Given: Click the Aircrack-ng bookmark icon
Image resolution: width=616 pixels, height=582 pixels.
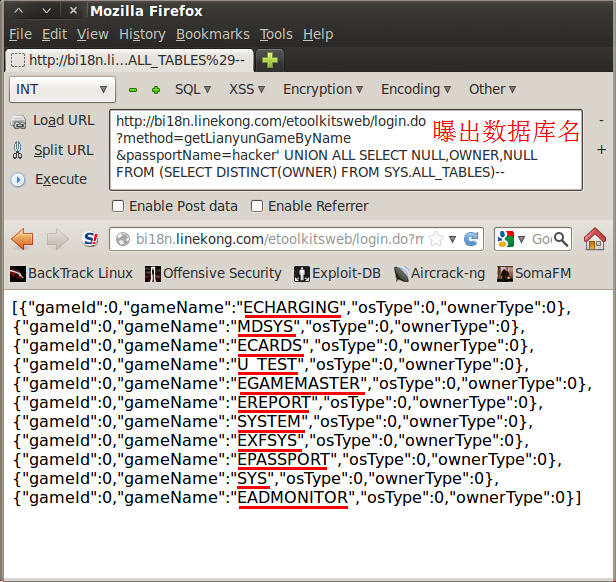Looking at the screenshot, I should [x=401, y=274].
